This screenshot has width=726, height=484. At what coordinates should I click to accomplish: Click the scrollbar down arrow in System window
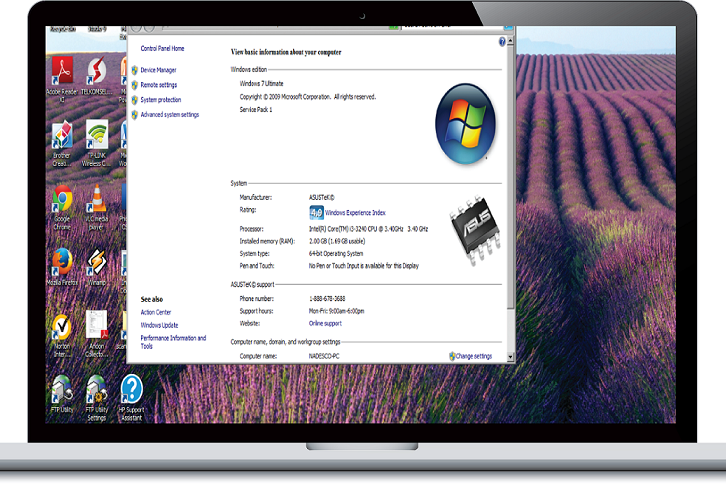click(510, 356)
